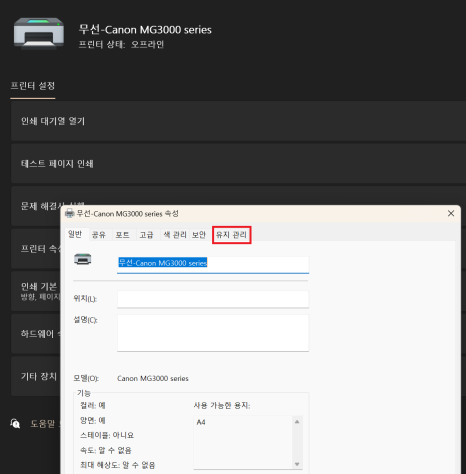Click the small printer icon beside name field

tap(83, 259)
